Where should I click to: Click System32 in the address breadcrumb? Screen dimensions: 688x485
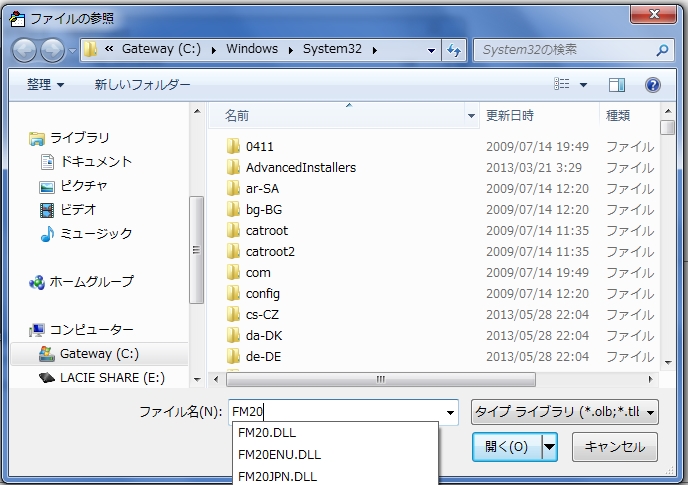[332, 49]
